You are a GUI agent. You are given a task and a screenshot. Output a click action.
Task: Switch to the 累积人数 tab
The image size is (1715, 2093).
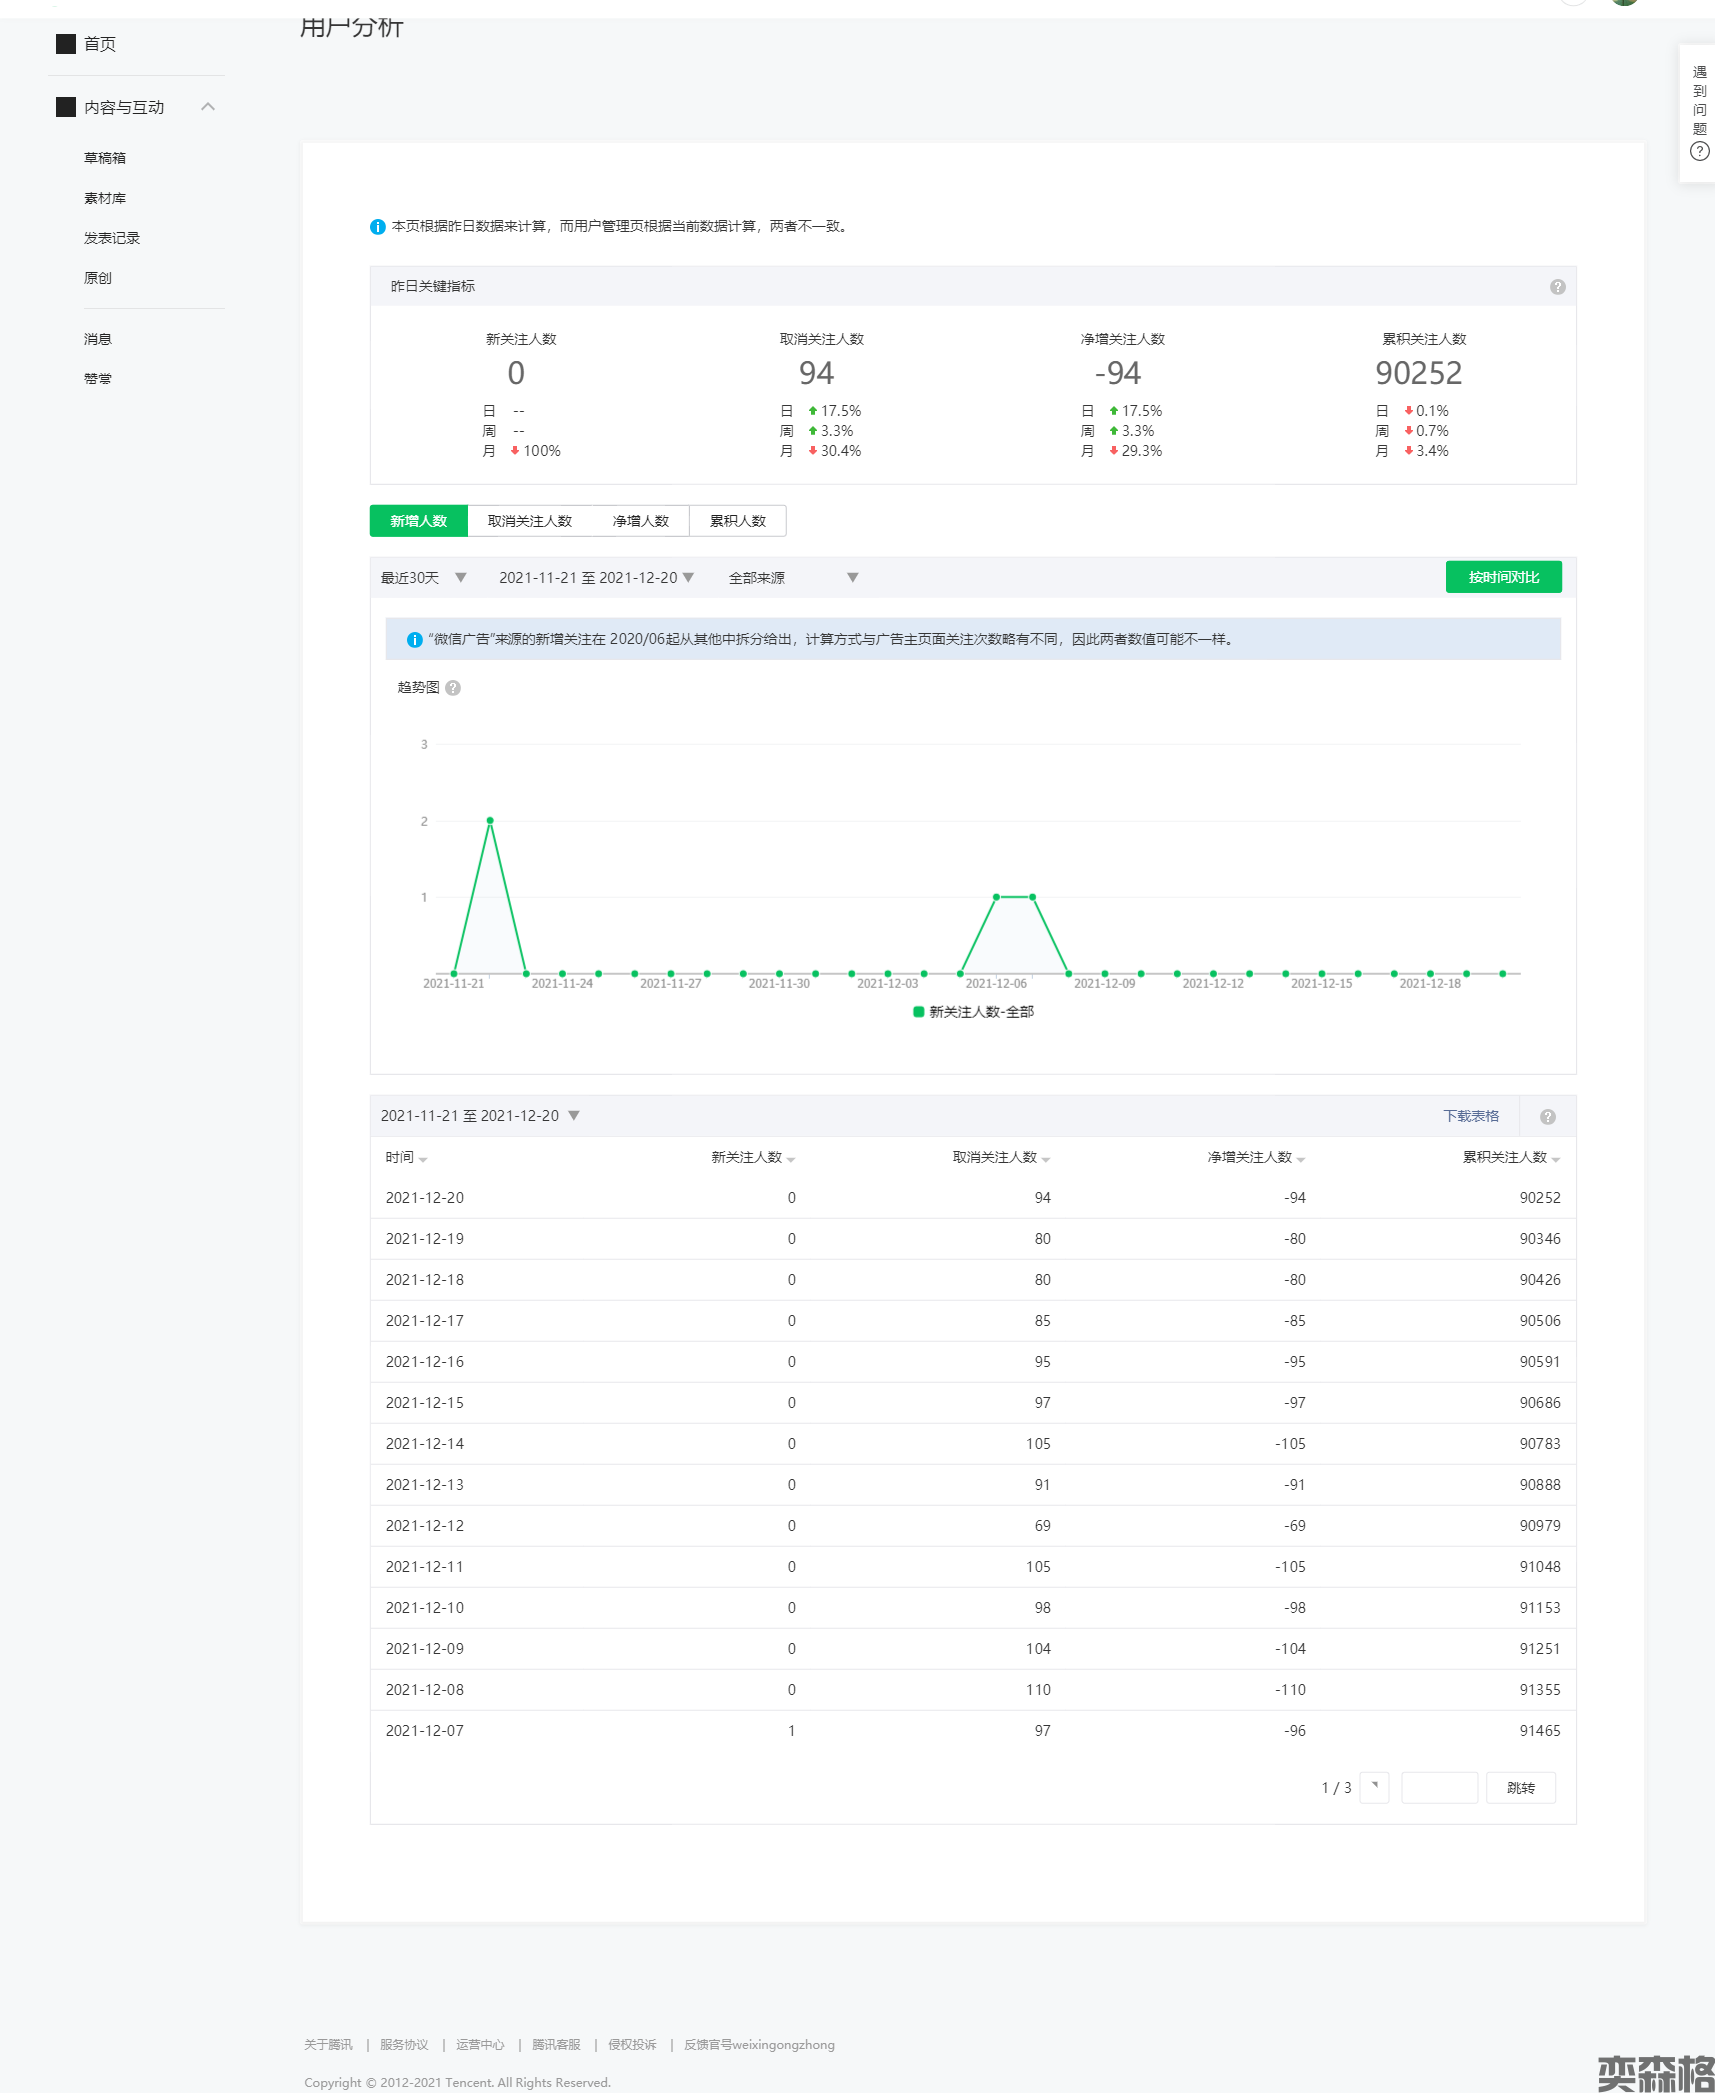point(737,521)
